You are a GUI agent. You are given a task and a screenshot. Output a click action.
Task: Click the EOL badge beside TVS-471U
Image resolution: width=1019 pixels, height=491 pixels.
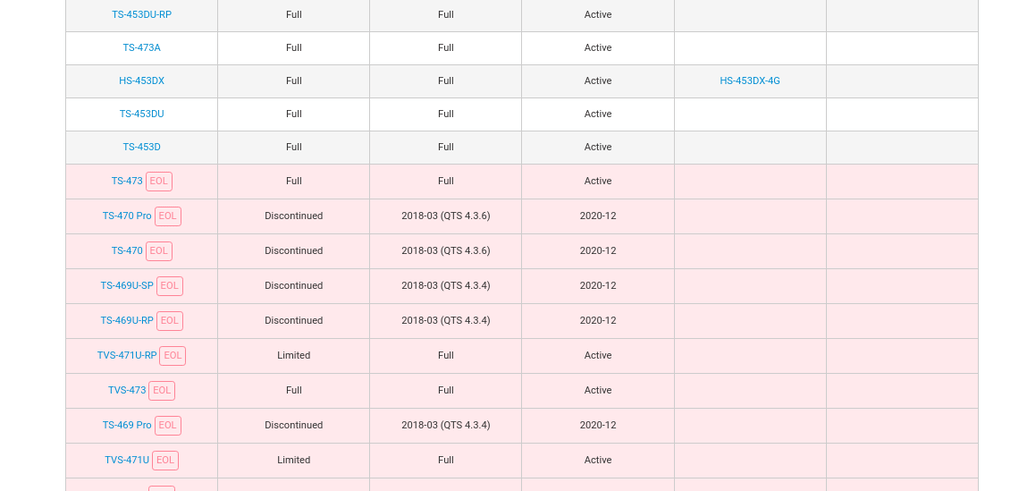(165, 461)
